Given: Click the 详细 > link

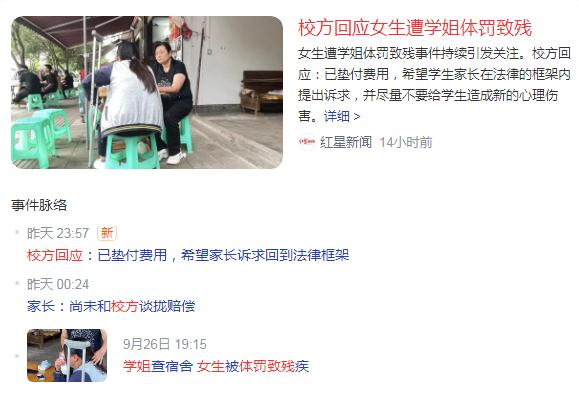Looking at the screenshot, I should (x=342, y=117).
